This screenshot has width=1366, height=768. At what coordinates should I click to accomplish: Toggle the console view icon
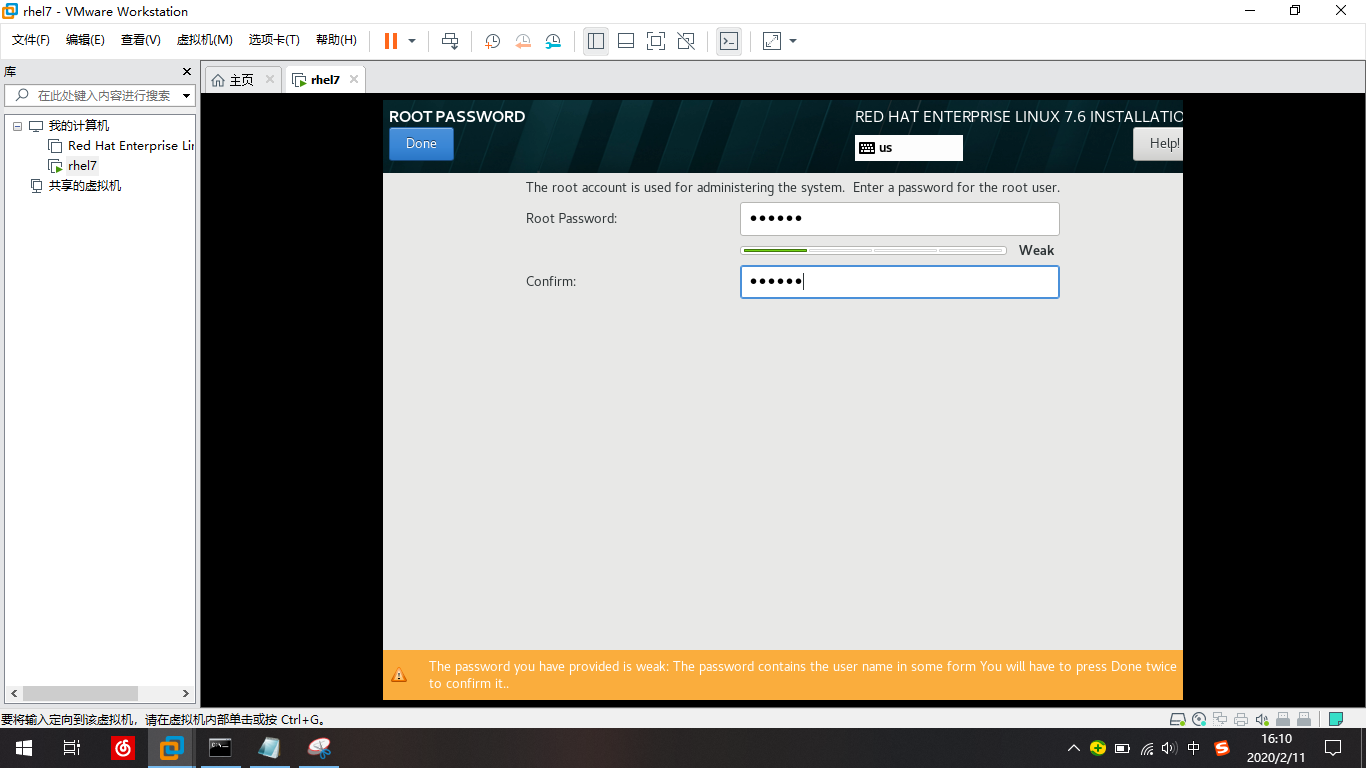[x=729, y=41]
